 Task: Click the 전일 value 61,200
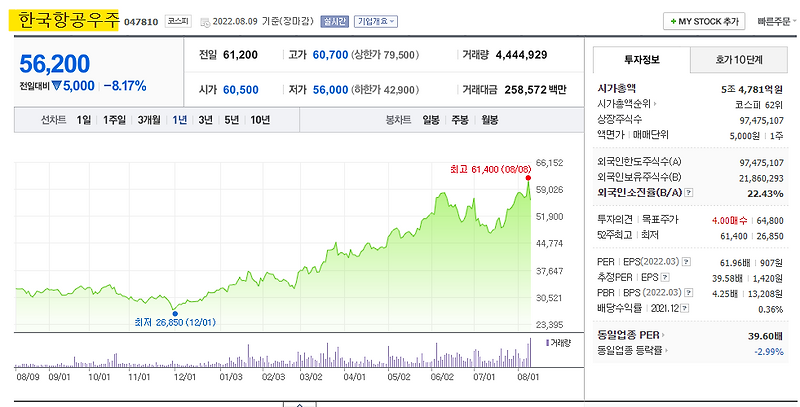[240, 55]
